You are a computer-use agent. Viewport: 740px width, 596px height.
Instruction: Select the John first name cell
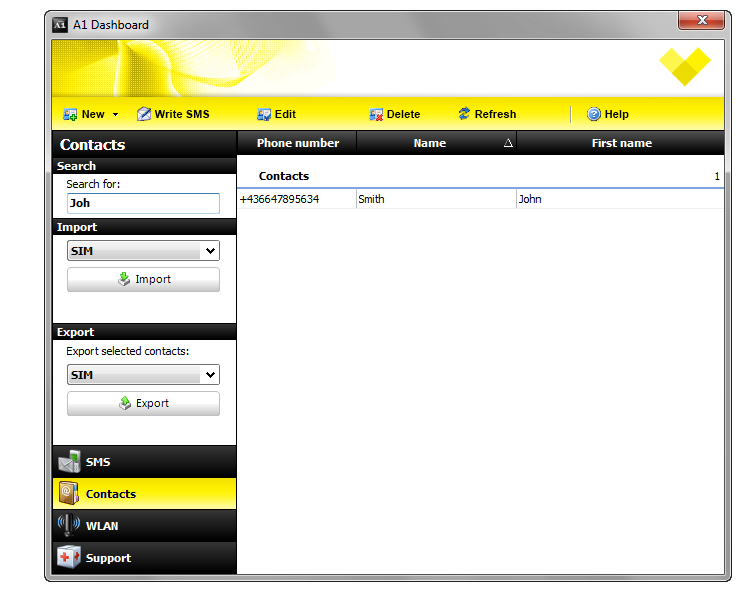620,199
